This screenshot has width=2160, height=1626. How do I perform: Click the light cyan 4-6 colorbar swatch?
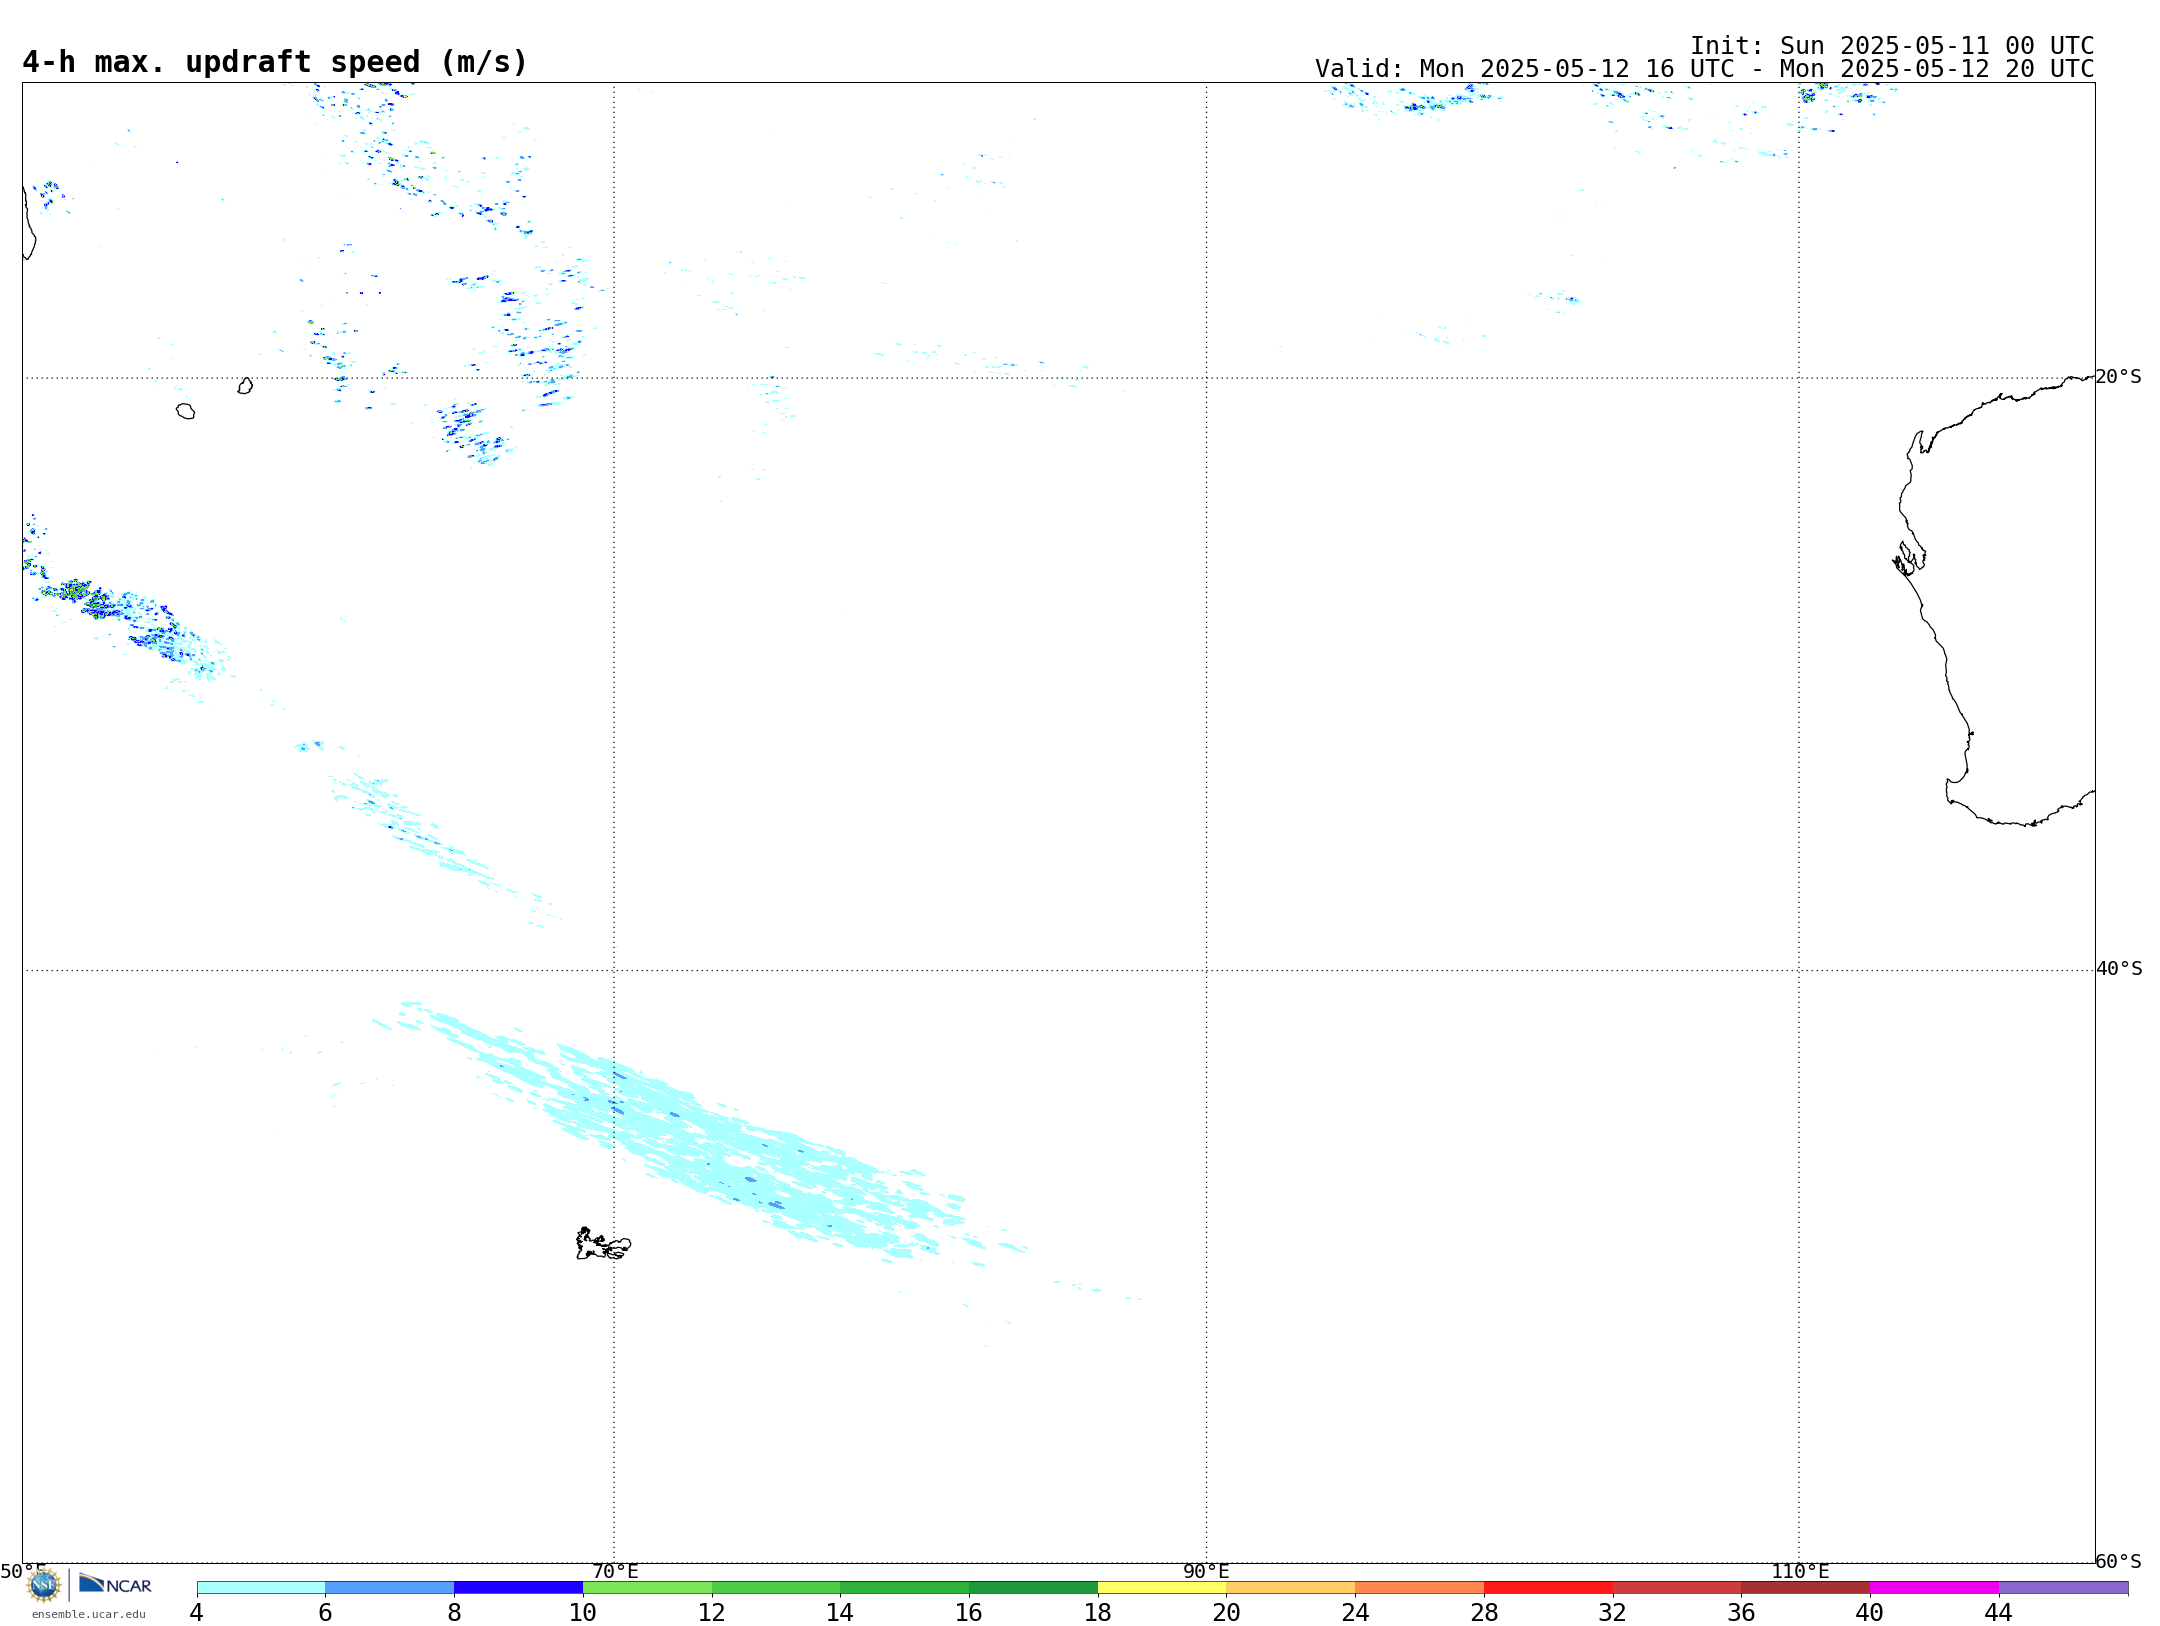point(261,1587)
